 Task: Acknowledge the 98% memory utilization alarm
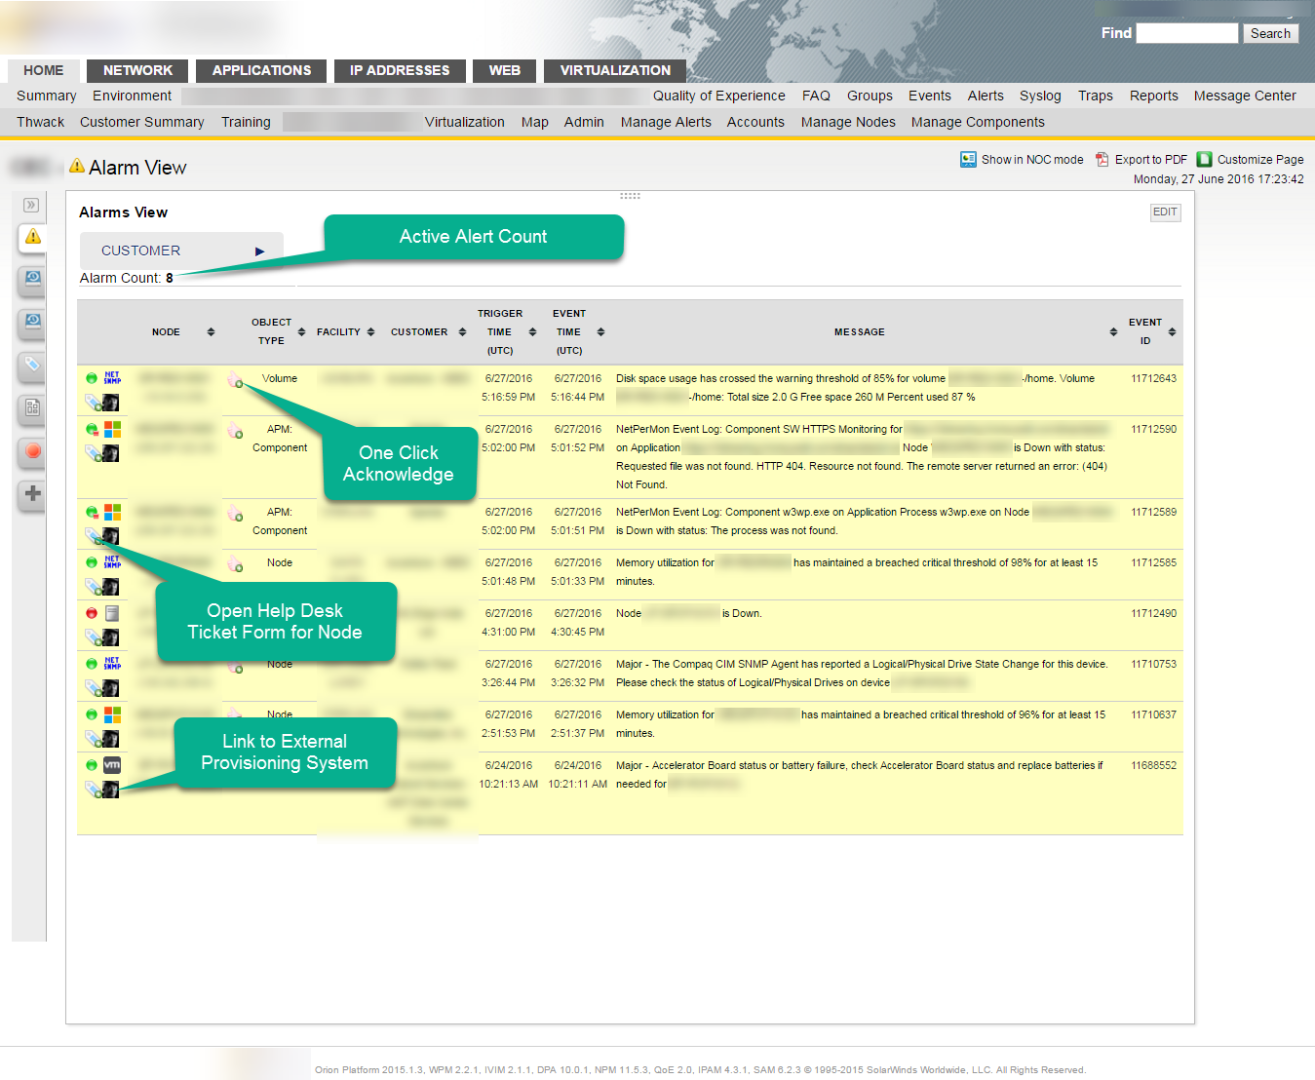(235, 564)
